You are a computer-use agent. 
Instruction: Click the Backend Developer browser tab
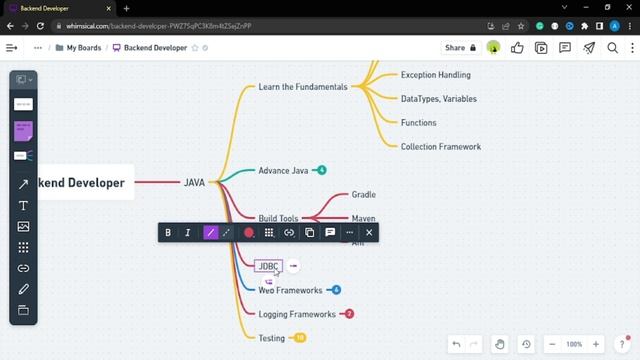[60, 9]
